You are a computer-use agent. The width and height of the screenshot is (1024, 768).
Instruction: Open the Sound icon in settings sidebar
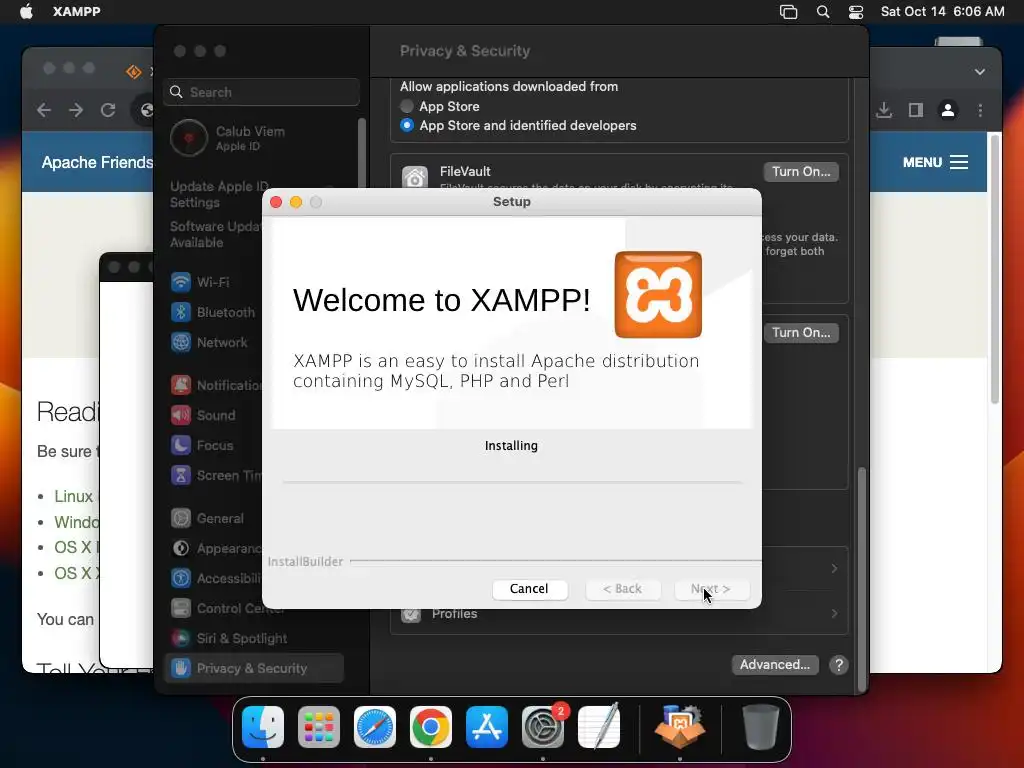tap(181, 415)
